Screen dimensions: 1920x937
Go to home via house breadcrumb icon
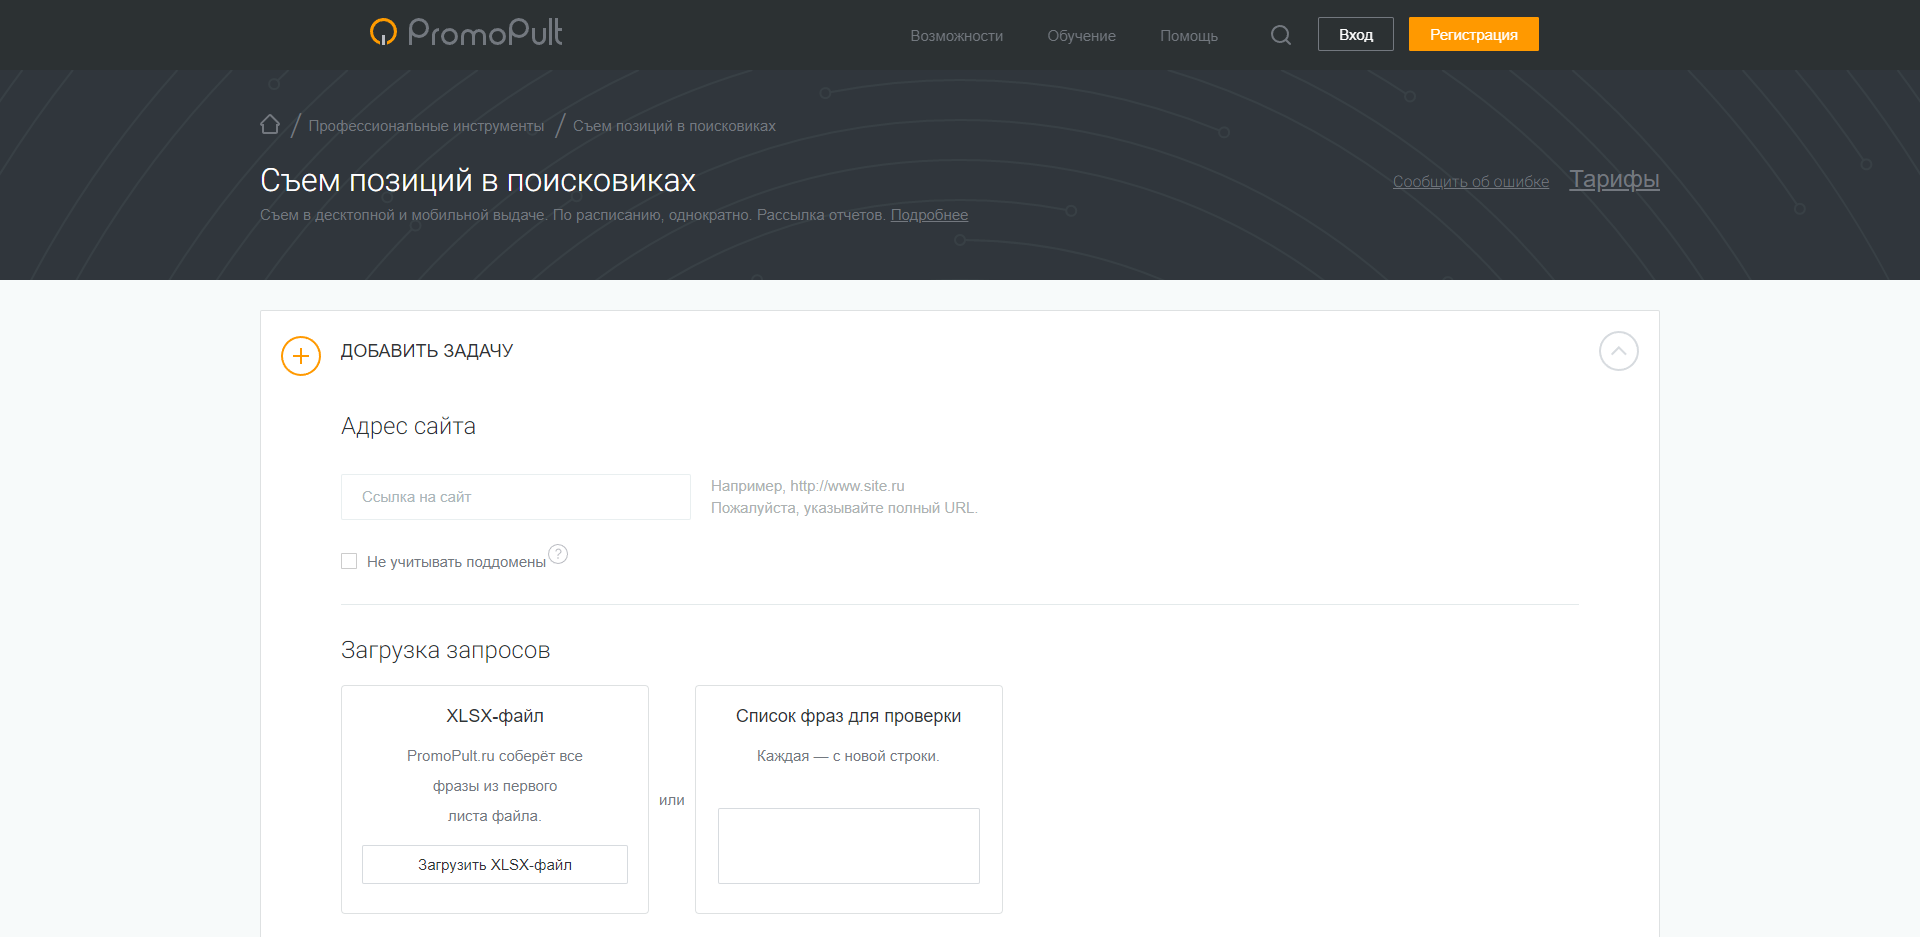[x=270, y=125]
